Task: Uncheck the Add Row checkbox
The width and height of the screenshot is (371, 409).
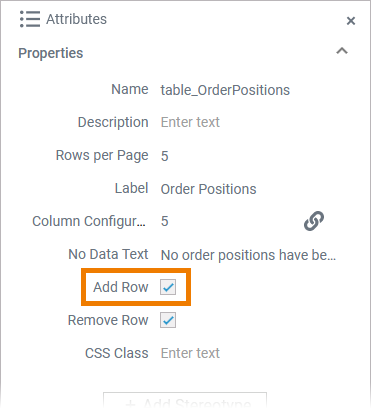Action: 168,287
